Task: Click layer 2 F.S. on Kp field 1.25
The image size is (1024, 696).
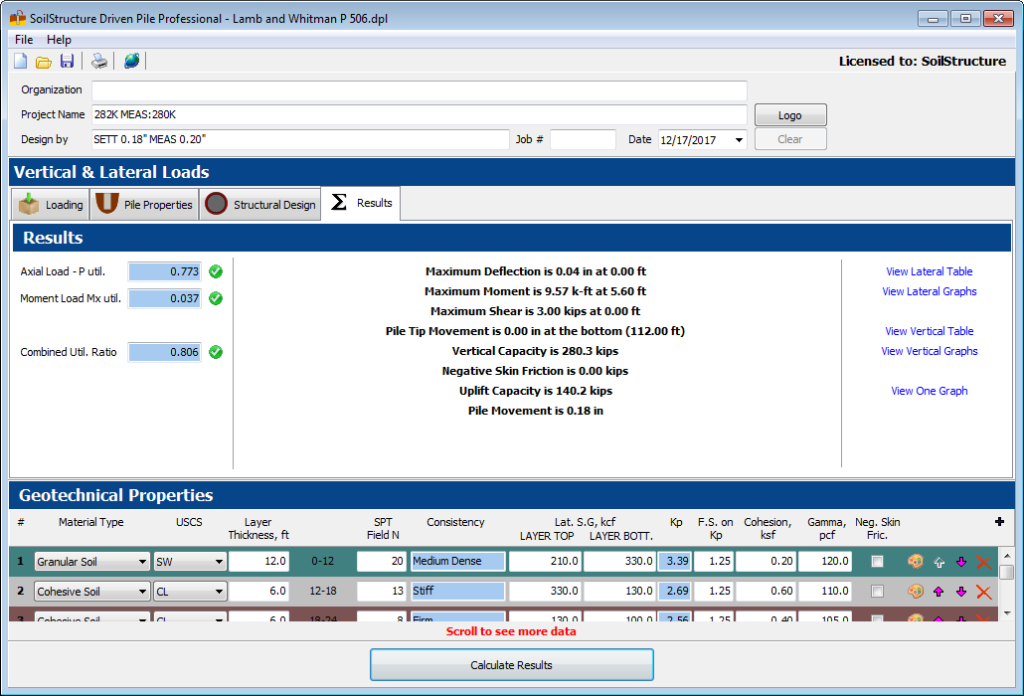Action: 713,592
